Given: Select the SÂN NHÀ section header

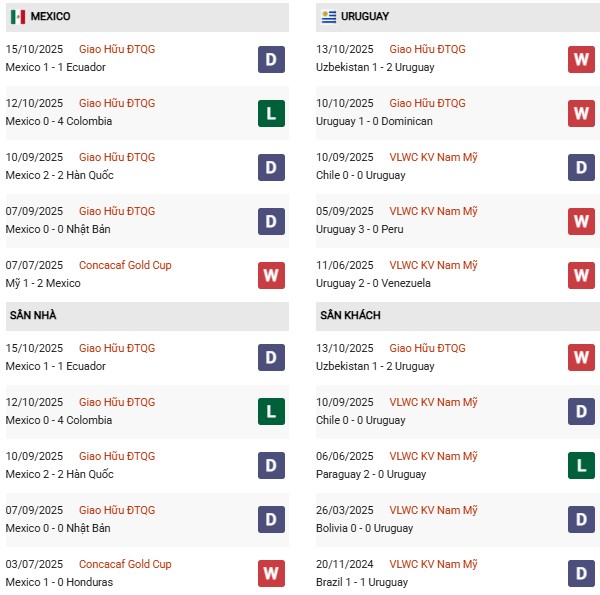Looking at the screenshot, I should (x=33, y=316).
